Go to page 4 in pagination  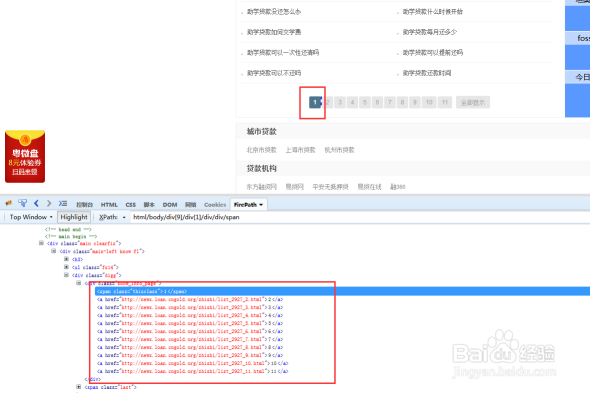click(x=352, y=102)
